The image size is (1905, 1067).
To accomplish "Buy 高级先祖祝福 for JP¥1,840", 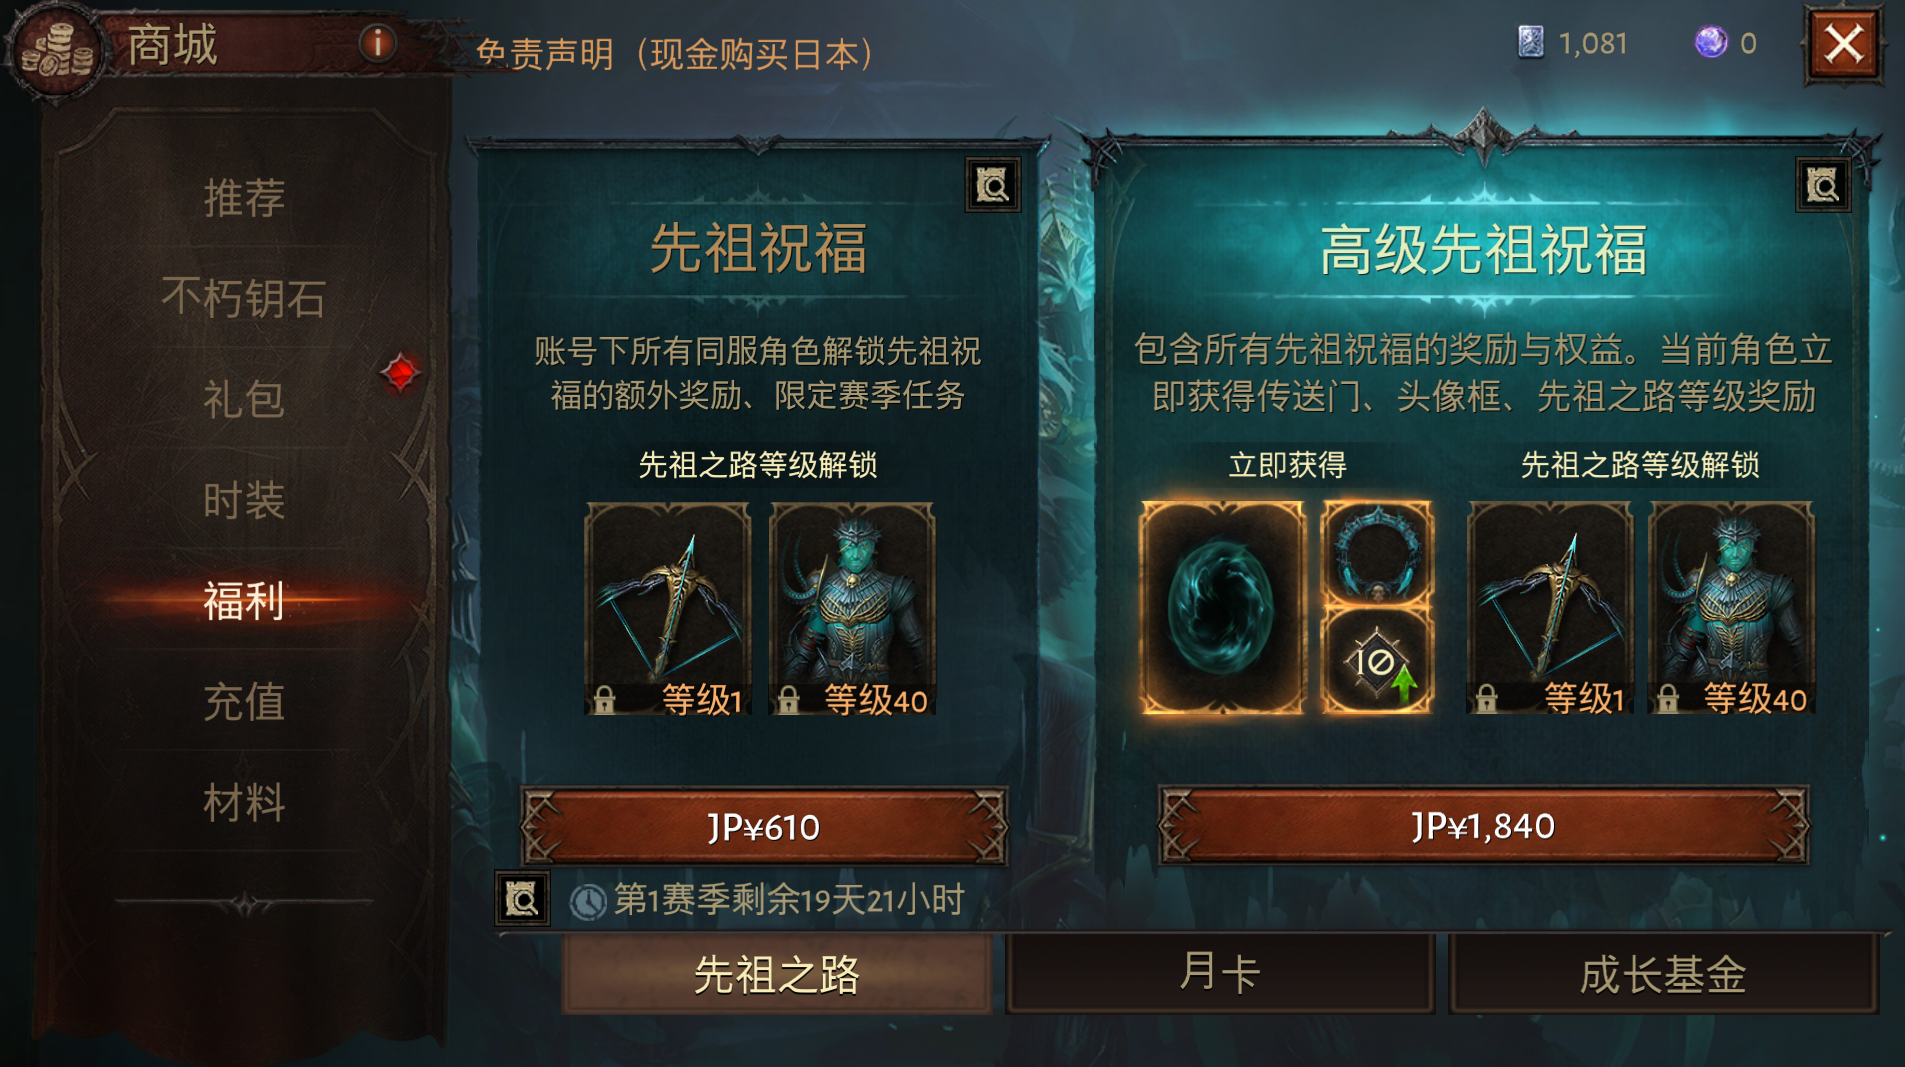I will pyautogui.click(x=1483, y=826).
